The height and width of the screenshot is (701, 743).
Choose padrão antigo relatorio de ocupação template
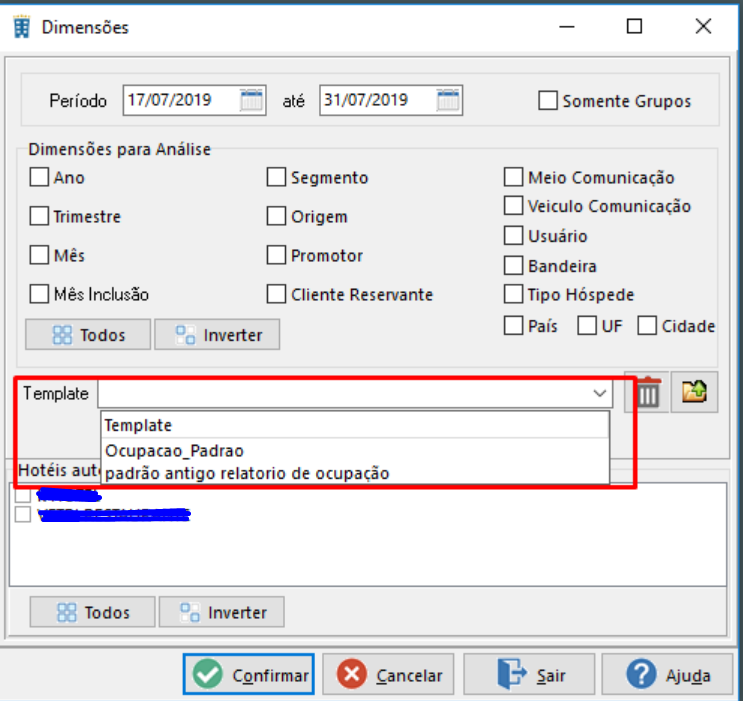pyautogui.click(x=355, y=473)
